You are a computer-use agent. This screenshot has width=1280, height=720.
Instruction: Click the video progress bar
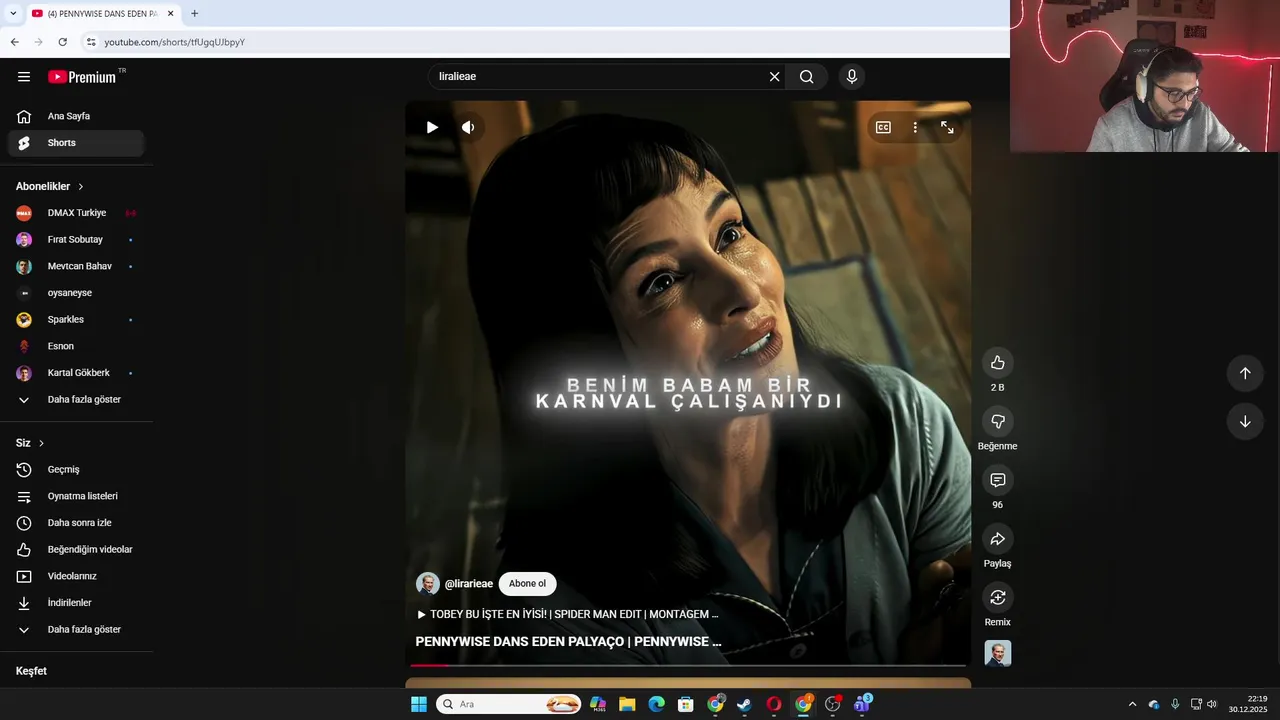click(688, 664)
